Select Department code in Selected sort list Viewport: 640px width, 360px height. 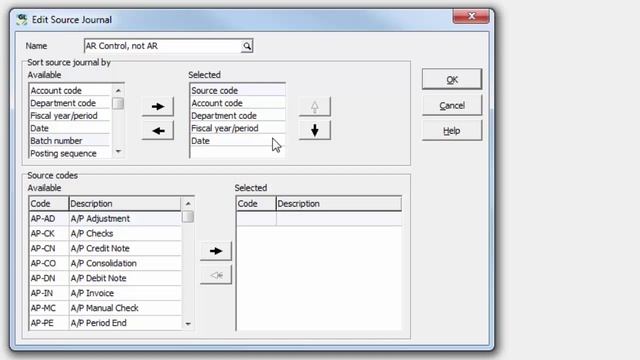238,116
